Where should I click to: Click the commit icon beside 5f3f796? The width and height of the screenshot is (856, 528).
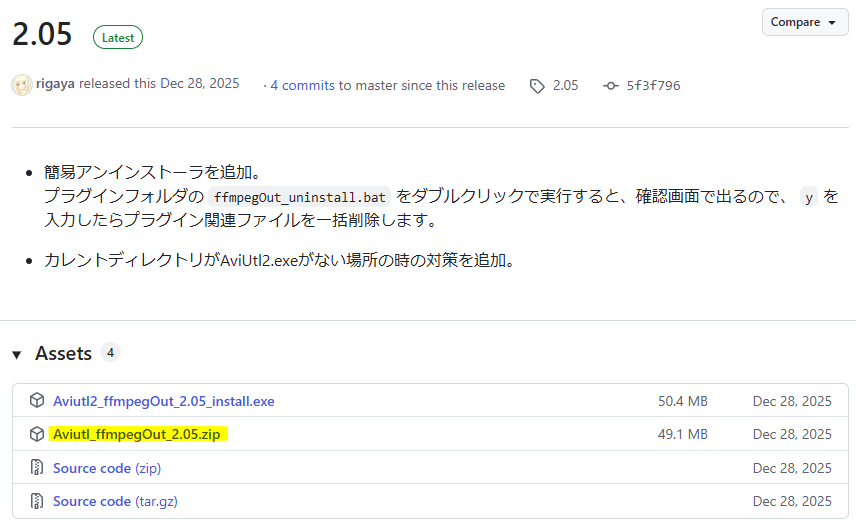click(611, 85)
